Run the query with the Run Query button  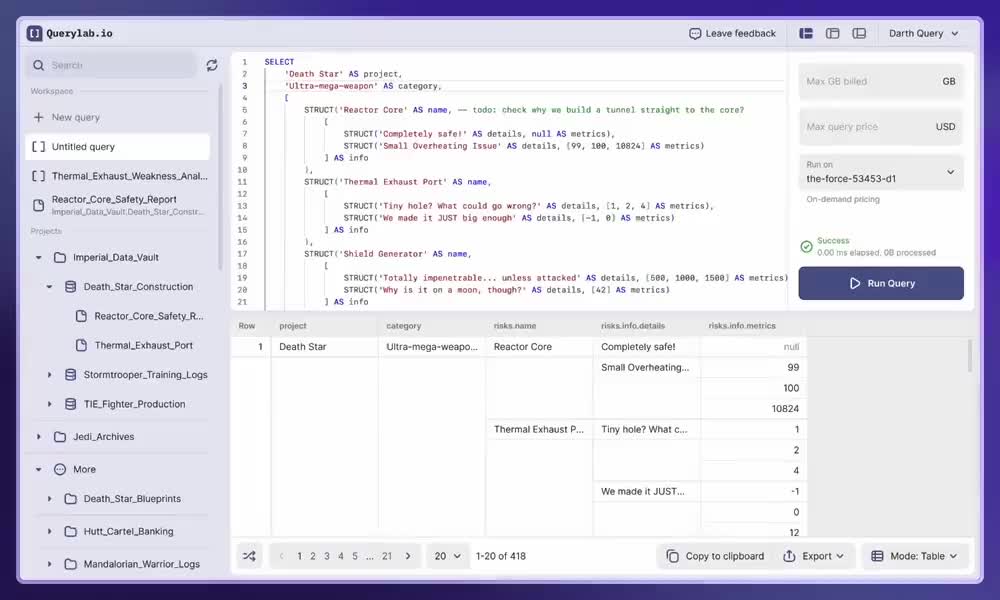point(880,283)
